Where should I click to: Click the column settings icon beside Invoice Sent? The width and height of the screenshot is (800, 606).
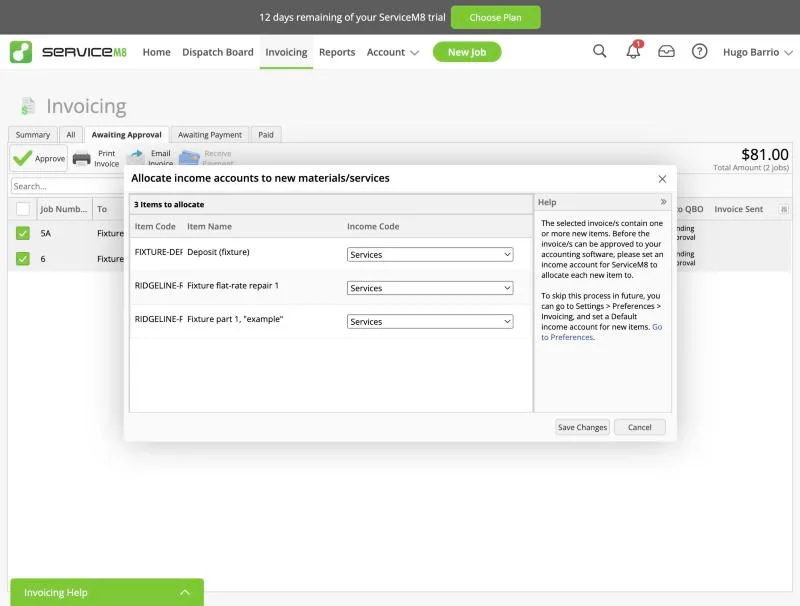(x=784, y=209)
